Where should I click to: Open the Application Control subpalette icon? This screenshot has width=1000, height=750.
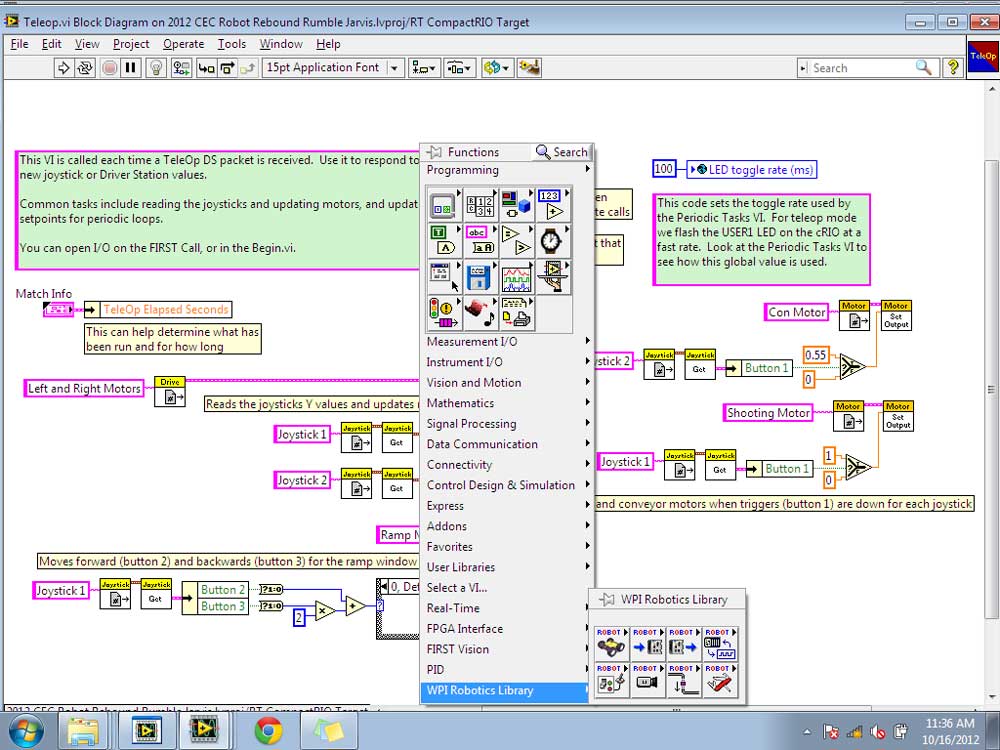point(553,277)
